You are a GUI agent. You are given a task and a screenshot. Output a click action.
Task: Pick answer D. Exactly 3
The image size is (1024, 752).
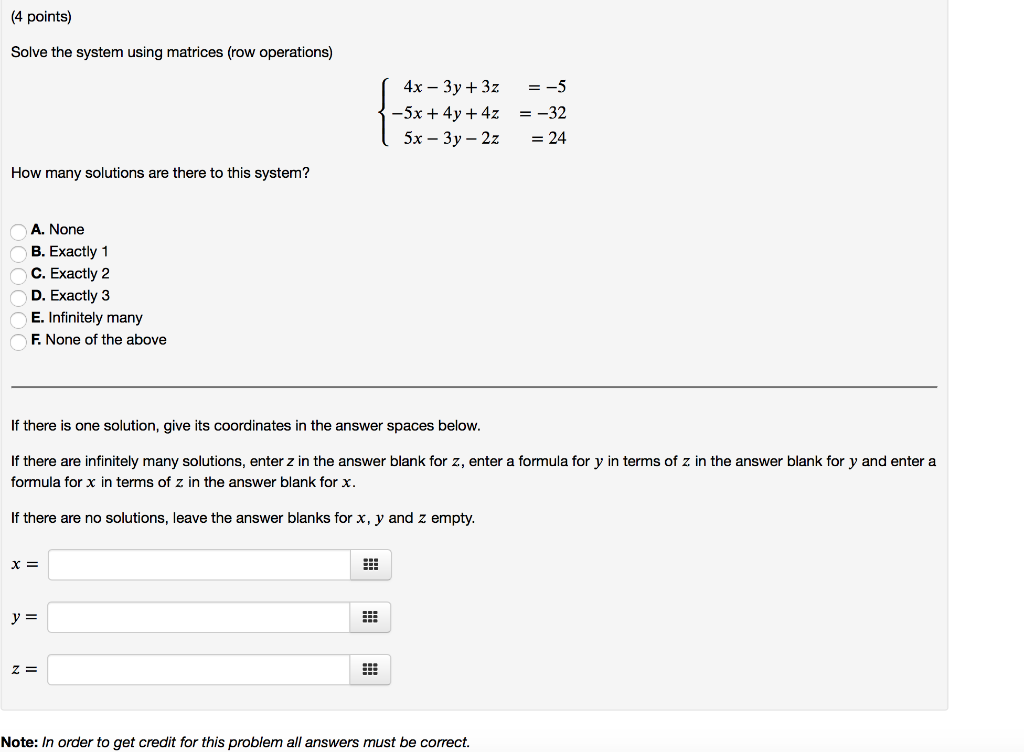coord(18,297)
